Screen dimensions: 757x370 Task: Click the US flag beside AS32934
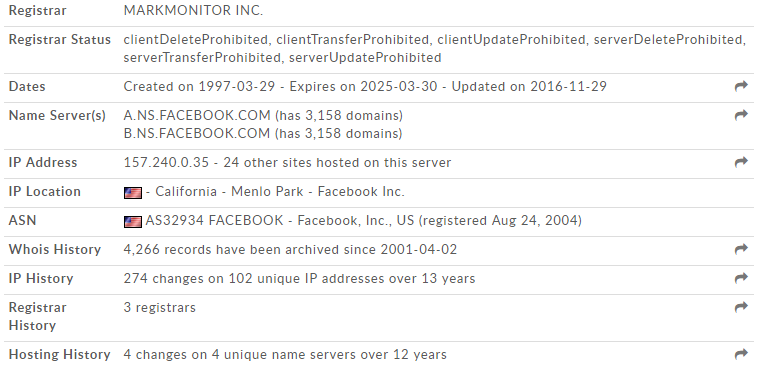coord(133,222)
